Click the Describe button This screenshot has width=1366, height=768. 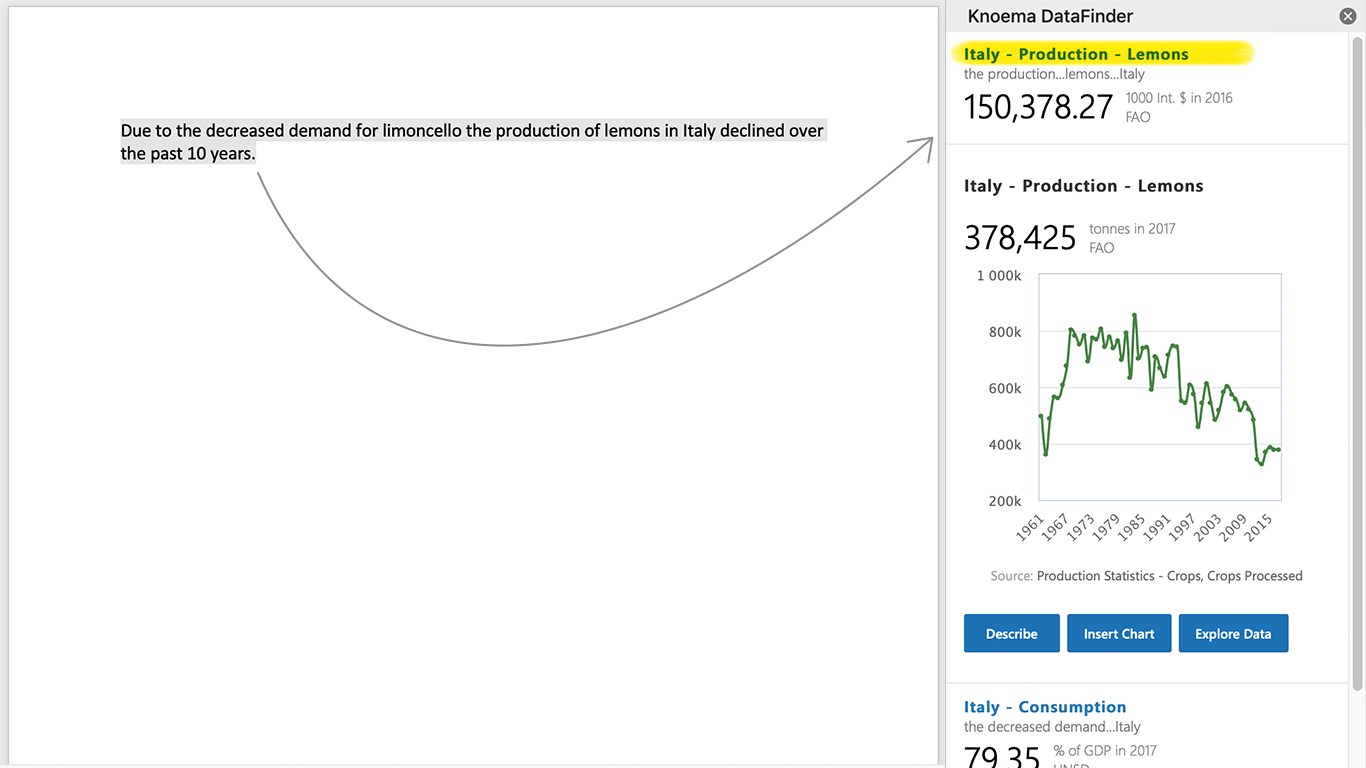point(1011,634)
